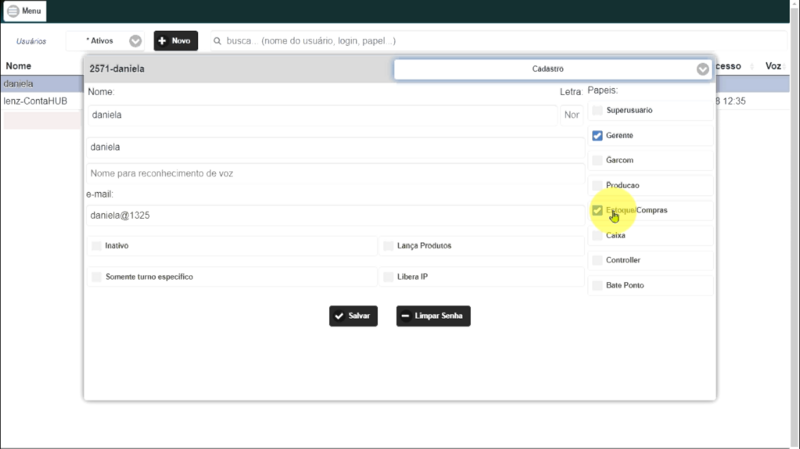The height and width of the screenshot is (449, 800).
Task: Open the Usuários link
Action: click(x=31, y=41)
